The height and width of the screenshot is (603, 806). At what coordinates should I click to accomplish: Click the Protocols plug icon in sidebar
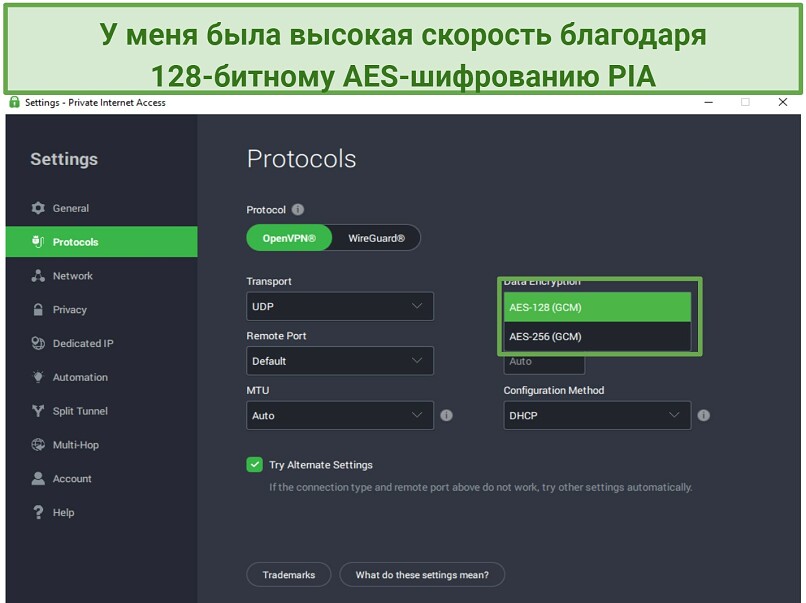point(38,242)
